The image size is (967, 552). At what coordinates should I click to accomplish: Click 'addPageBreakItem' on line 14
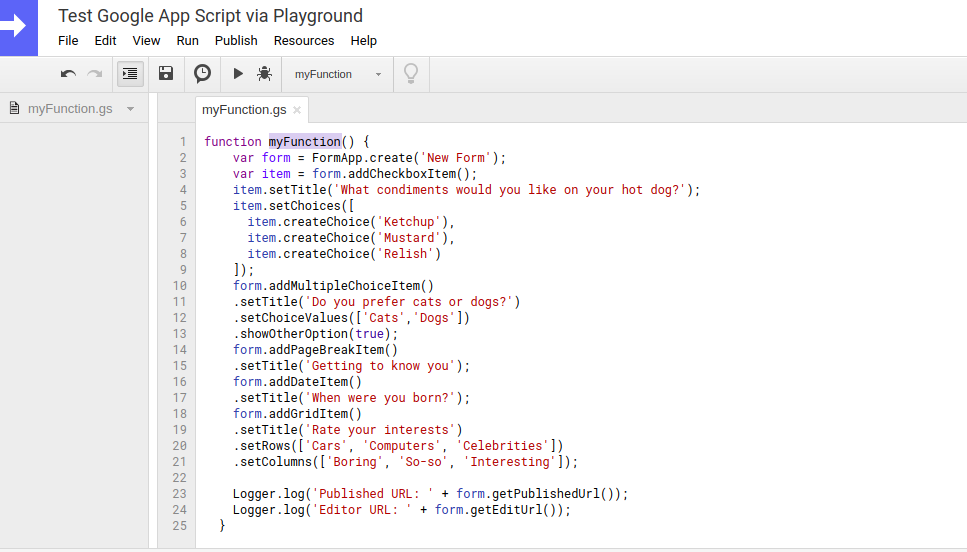pos(326,350)
